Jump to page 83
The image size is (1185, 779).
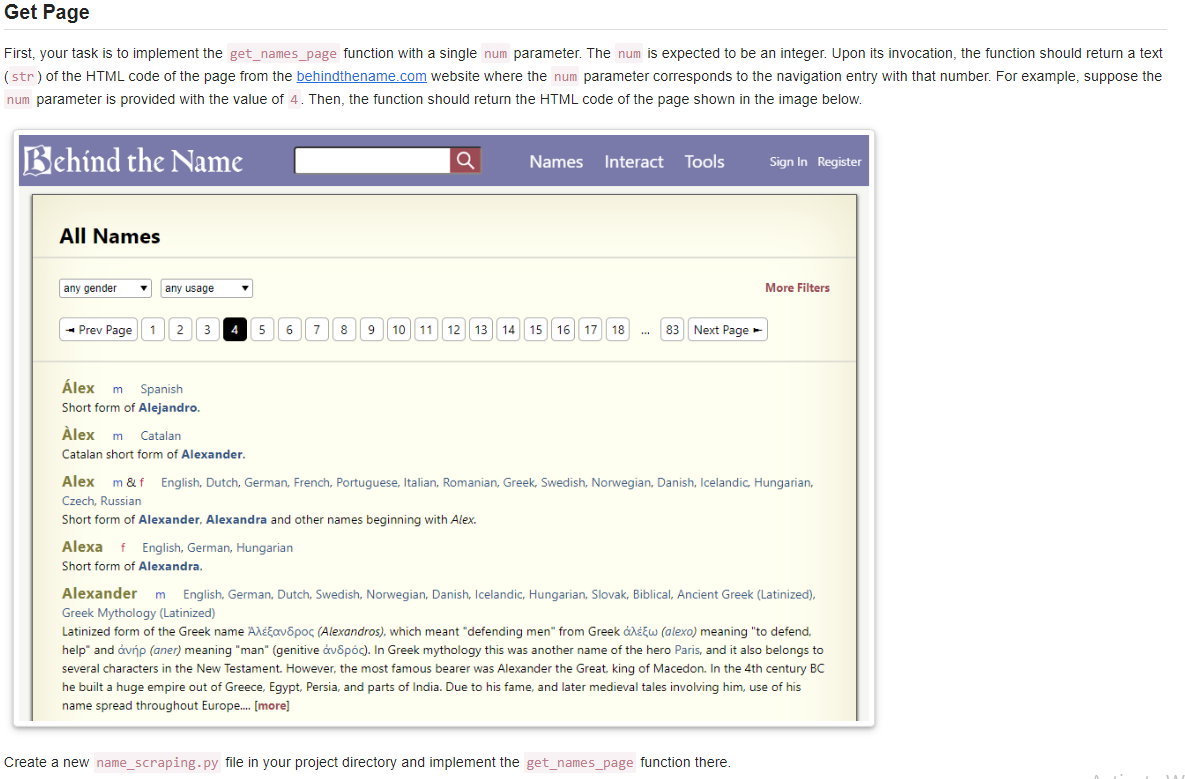pyautogui.click(x=671, y=329)
